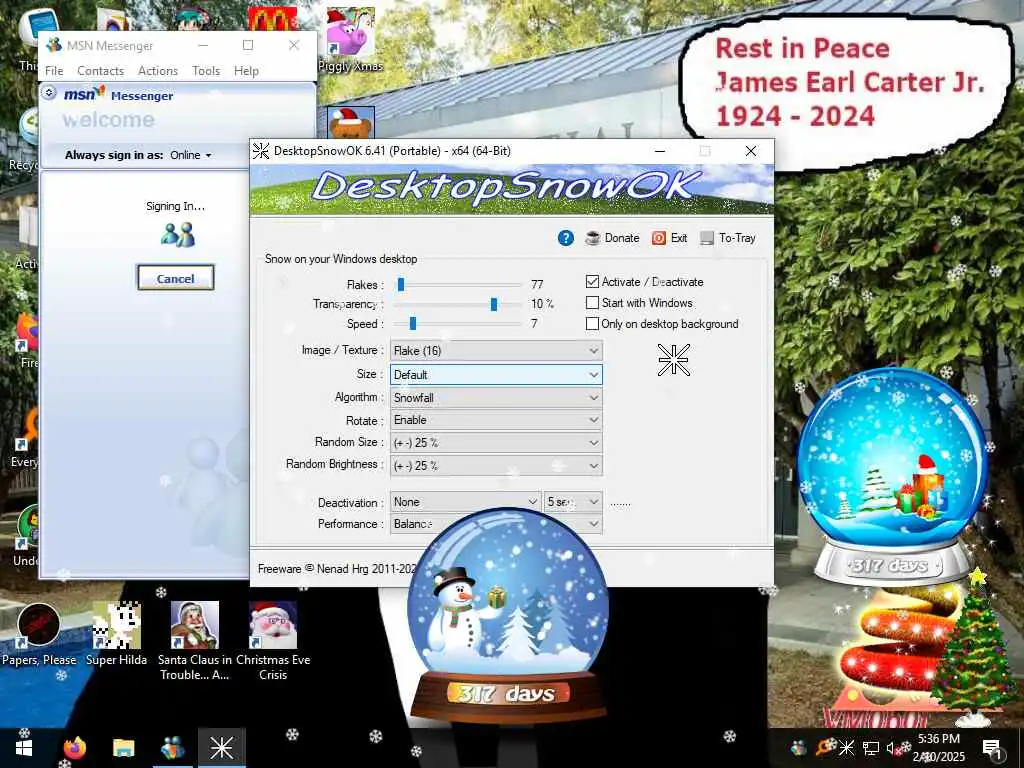Open Christmas Eve Crisis desktop shortcut
Image resolution: width=1024 pixels, height=768 pixels.
[x=273, y=641]
